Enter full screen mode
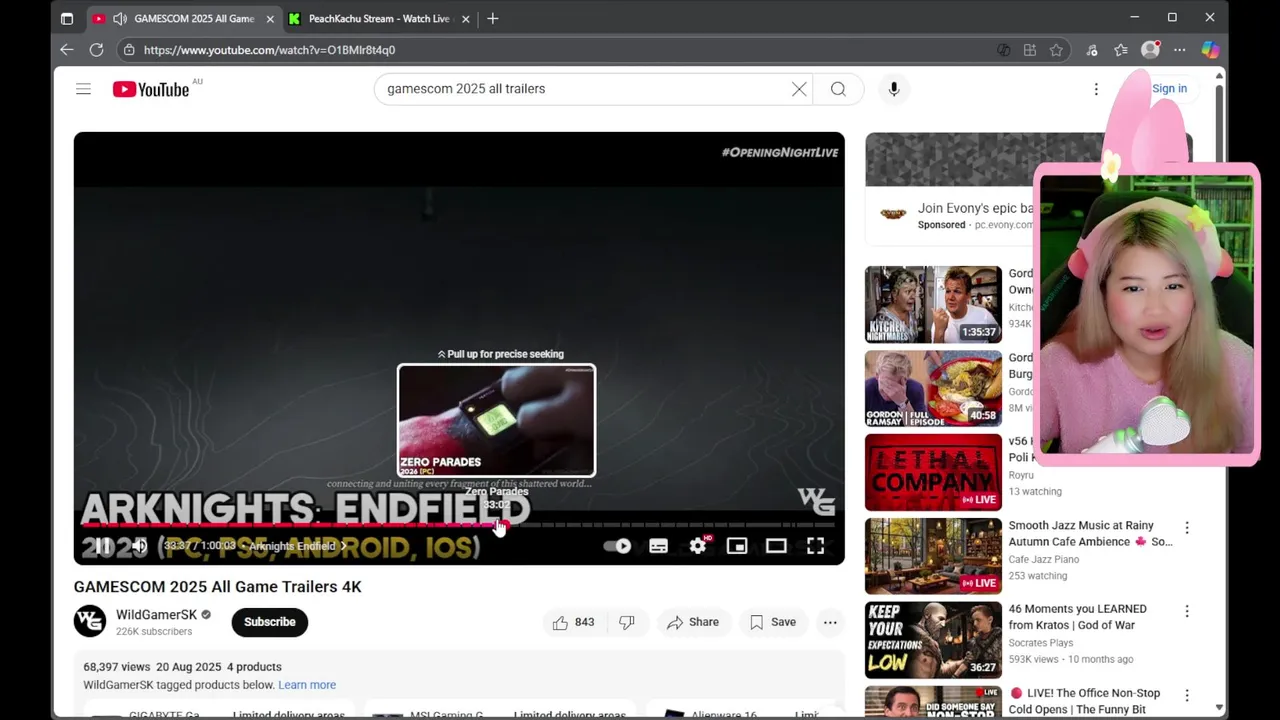The width and height of the screenshot is (1280, 720). click(816, 546)
